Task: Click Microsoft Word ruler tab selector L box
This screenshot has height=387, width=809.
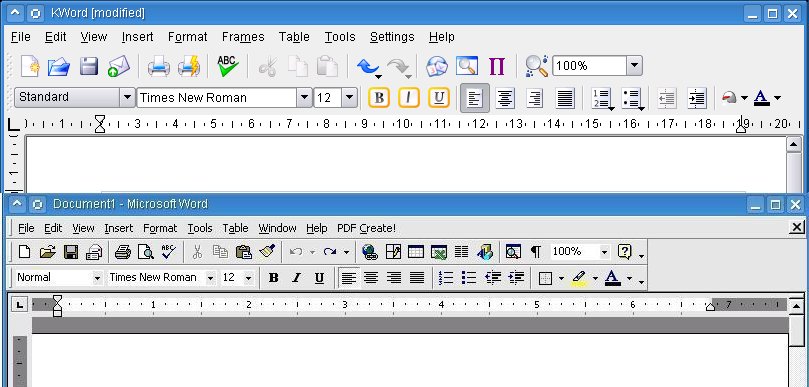Action: click(20, 305)
